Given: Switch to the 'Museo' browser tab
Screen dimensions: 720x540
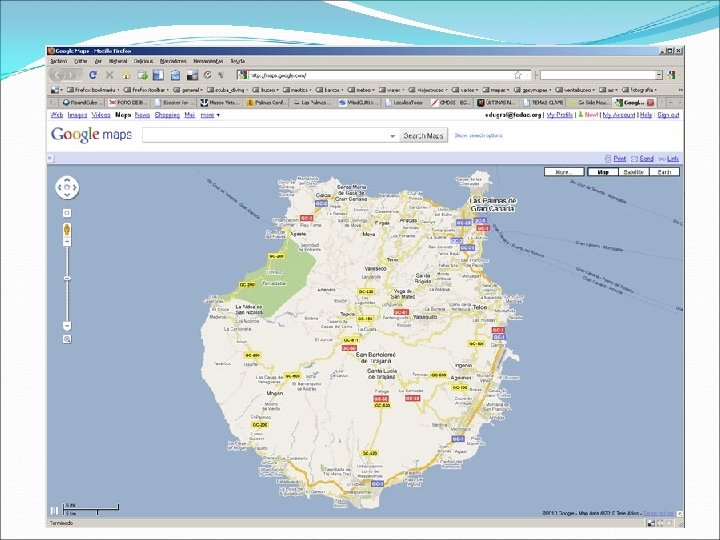Looking at the screenshot, I should (219, 102).
